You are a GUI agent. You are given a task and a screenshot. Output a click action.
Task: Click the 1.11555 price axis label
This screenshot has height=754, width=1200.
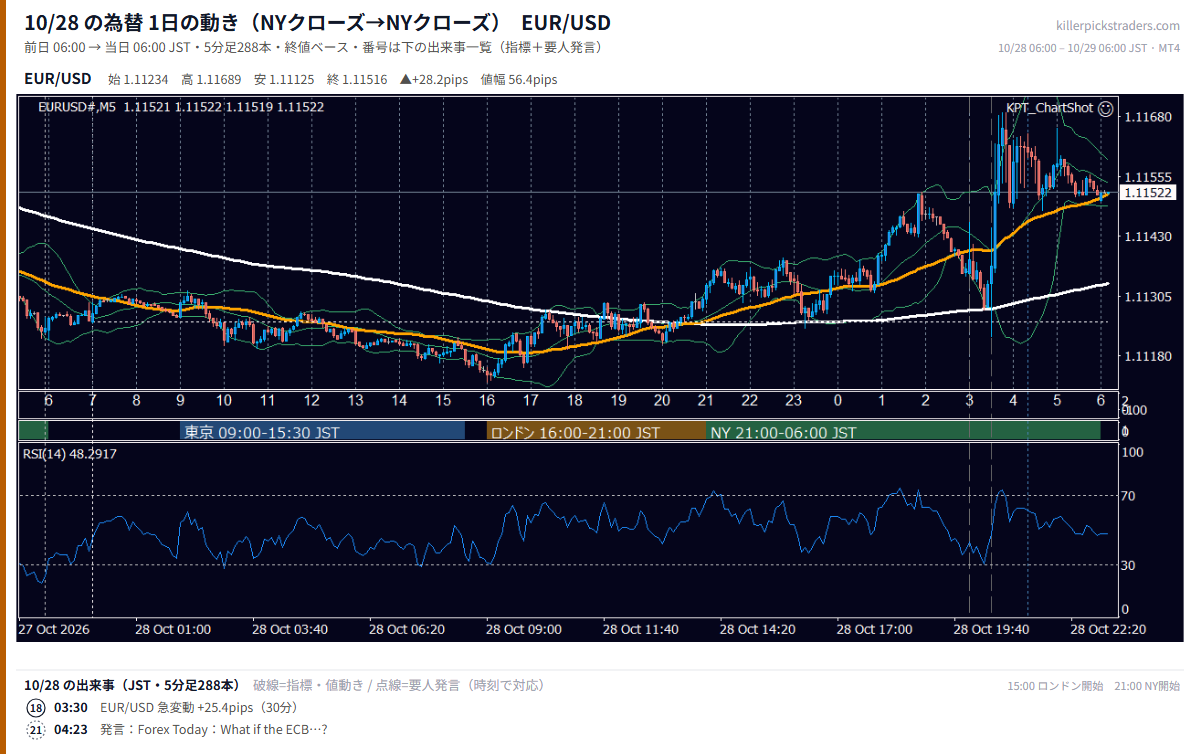tap(1148, 177)
